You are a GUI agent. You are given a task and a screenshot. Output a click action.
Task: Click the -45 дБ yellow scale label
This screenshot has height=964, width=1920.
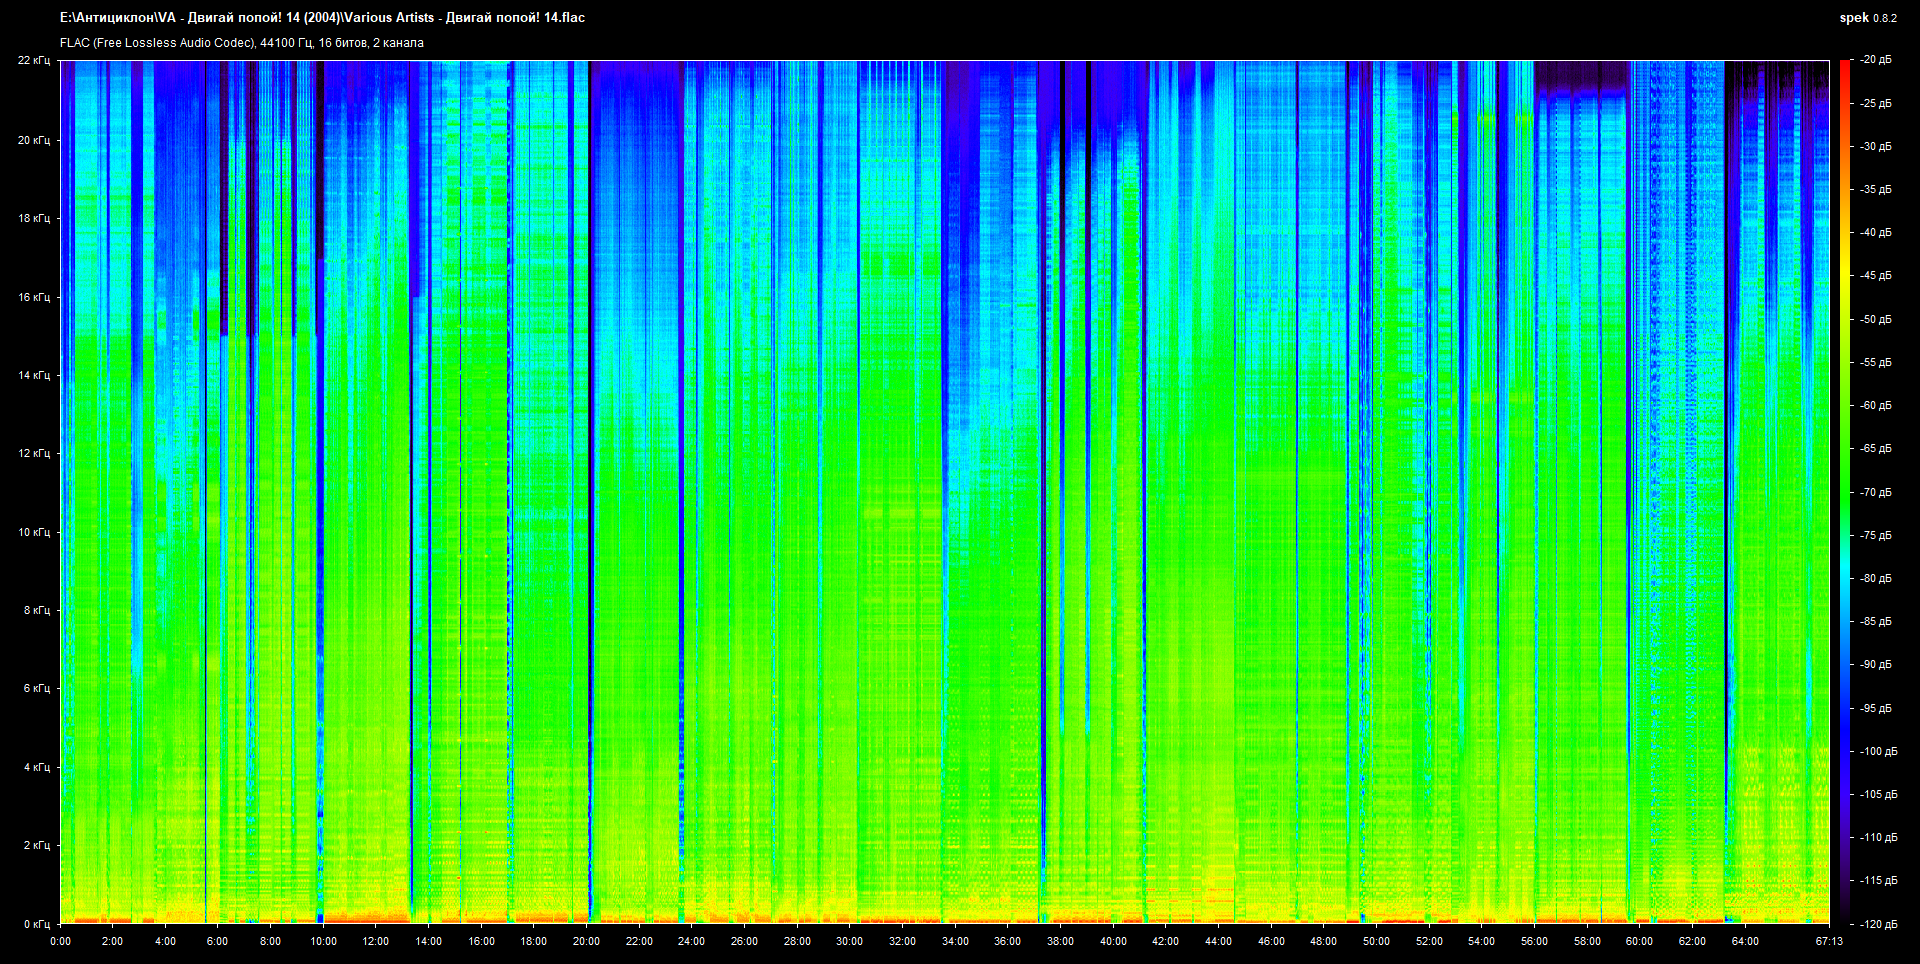pos(1875,276)
